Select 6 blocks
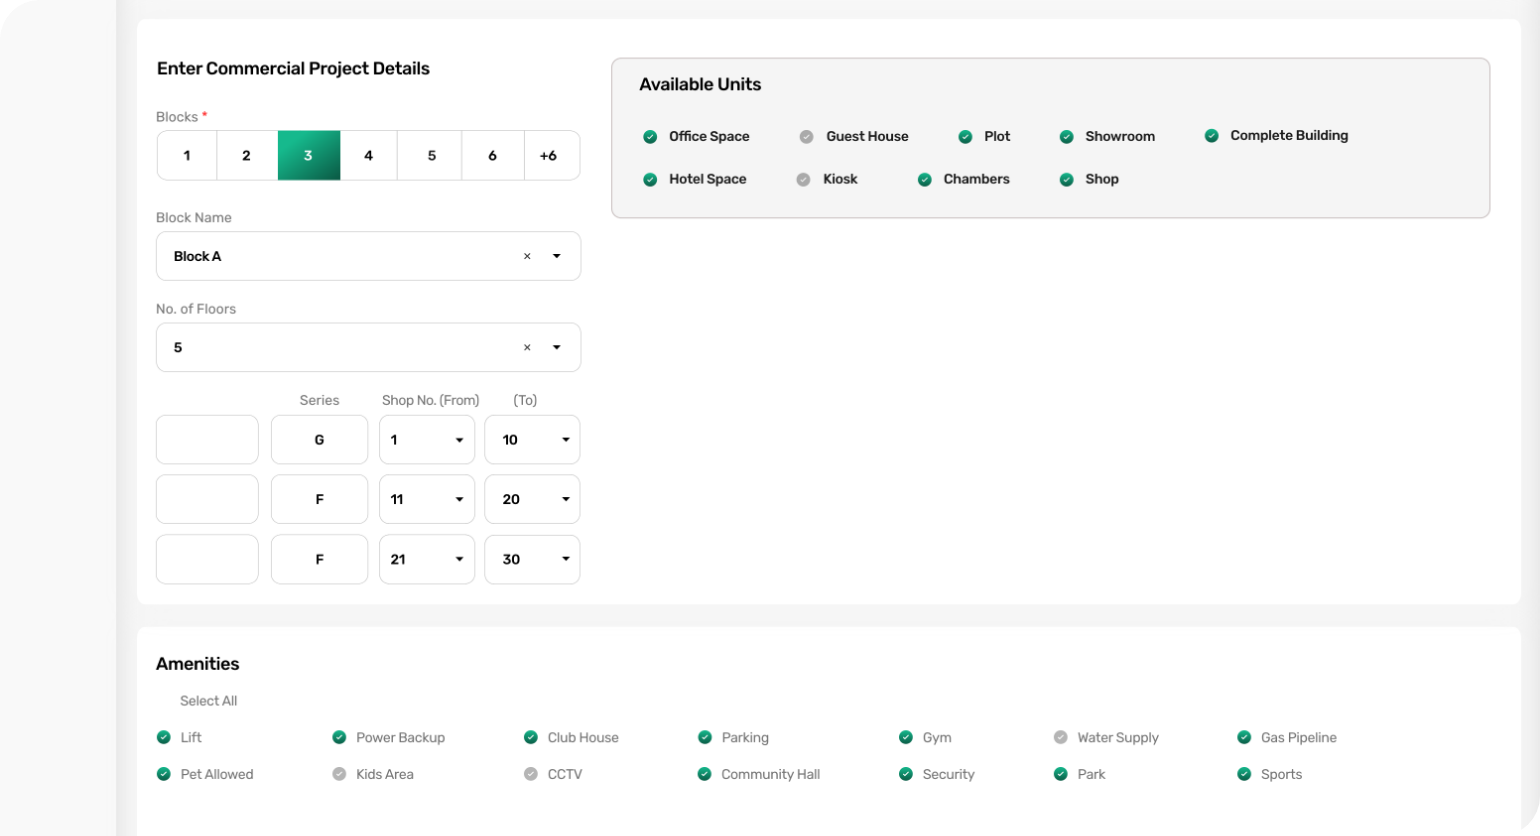The image size is (1540, 836). coord(493,156)
